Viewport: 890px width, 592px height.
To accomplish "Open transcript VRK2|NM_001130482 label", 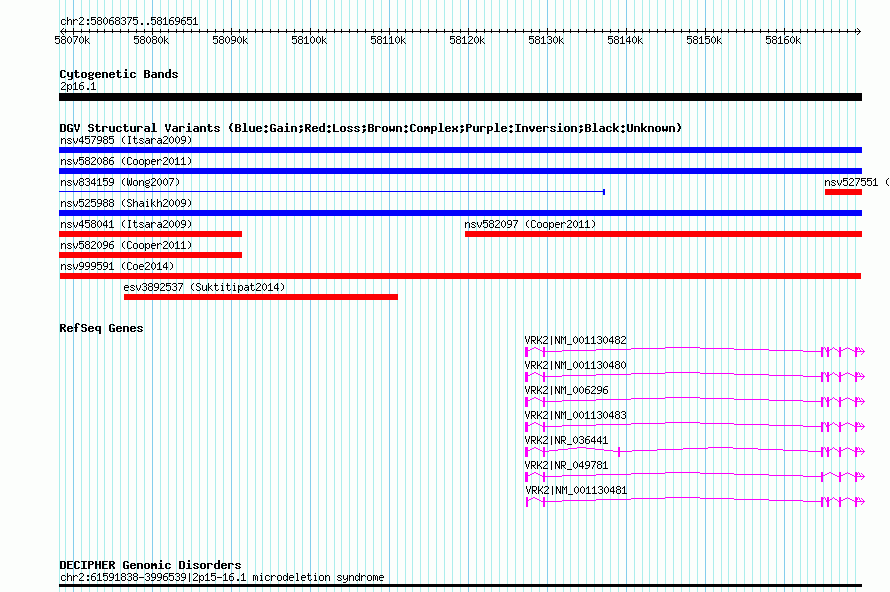I will (576, 341).
